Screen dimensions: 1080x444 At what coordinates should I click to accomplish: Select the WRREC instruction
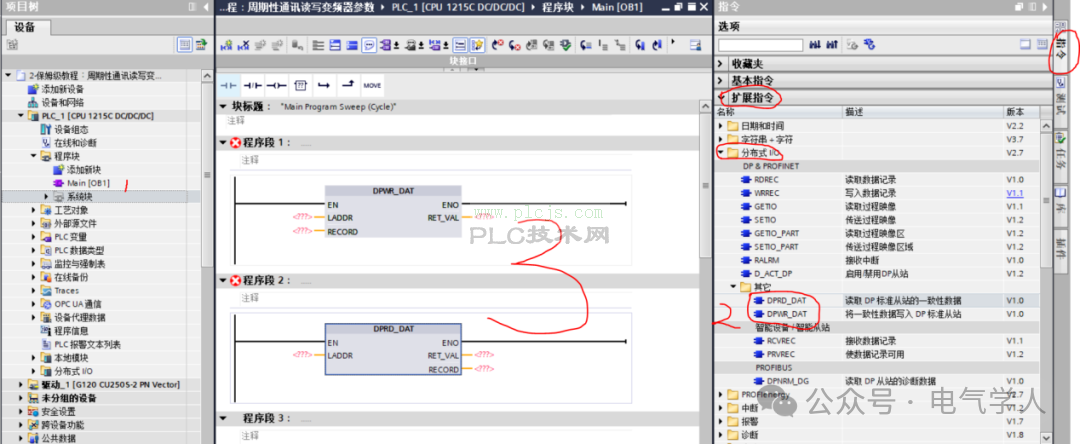[767, 193]
